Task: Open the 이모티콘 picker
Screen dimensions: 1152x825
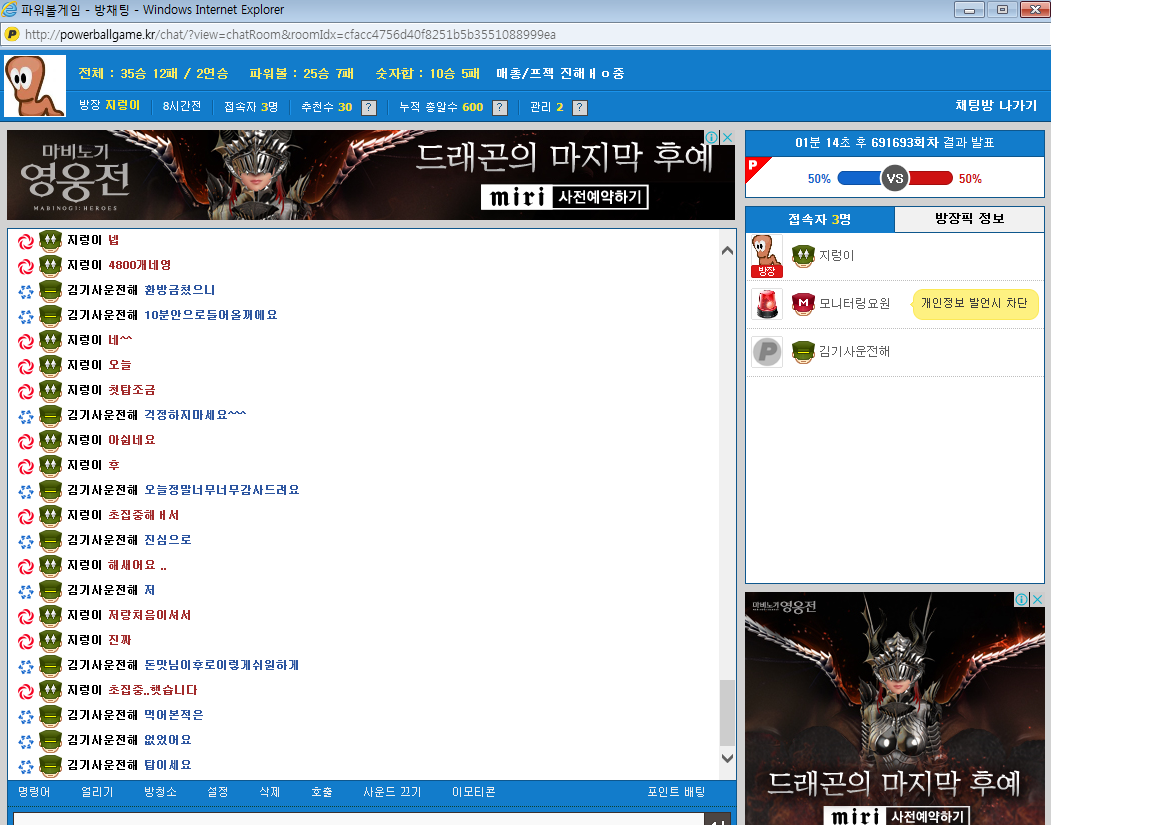Action: tap(474, 792)
